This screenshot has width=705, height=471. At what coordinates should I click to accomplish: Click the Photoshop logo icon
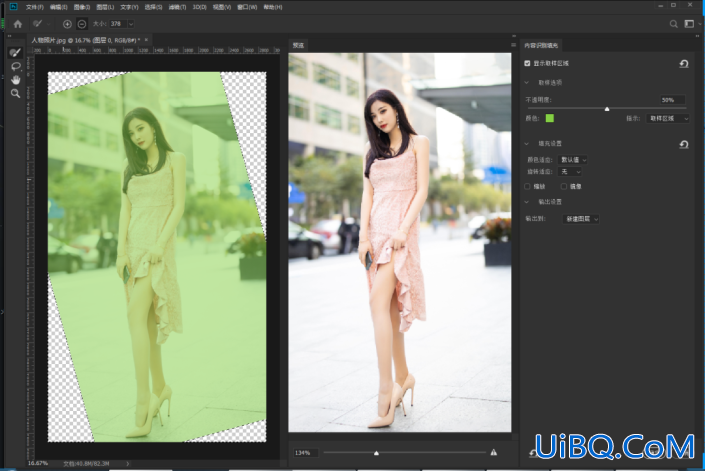point(13,7)
